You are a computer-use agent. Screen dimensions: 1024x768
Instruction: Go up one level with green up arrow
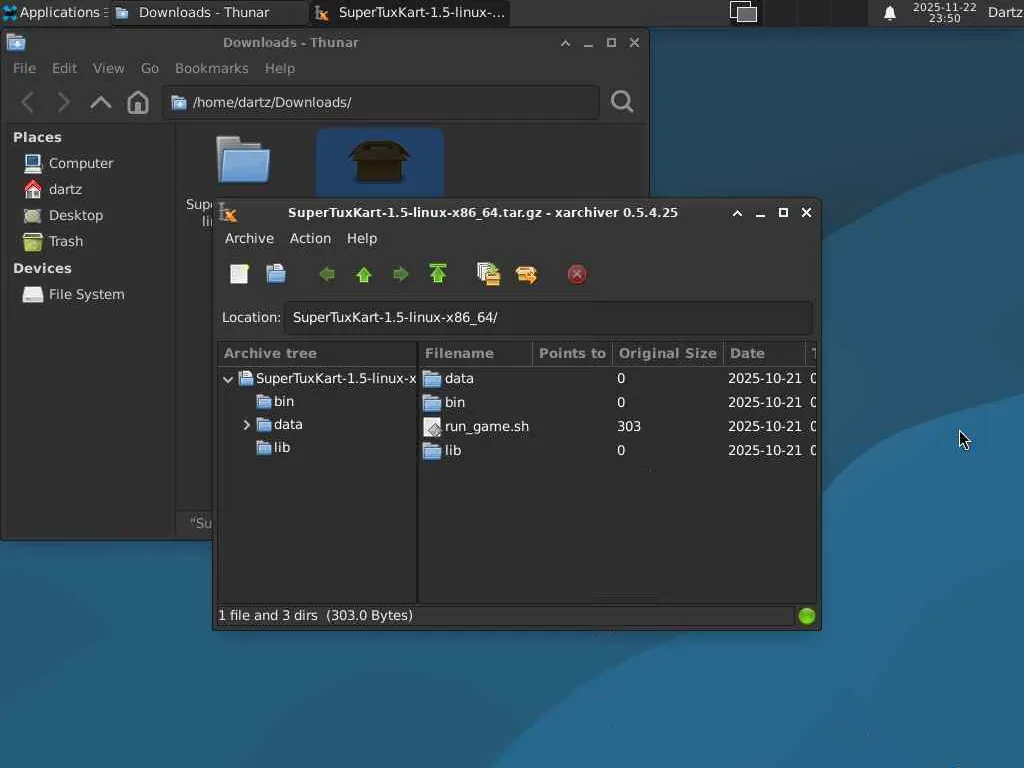tap(364, 274)
